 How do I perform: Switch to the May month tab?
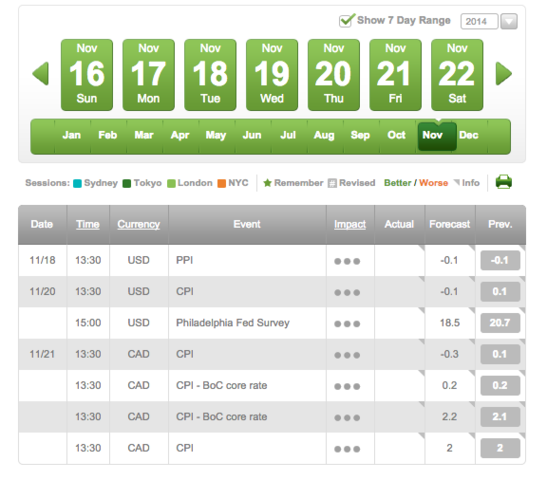[216, 135]
